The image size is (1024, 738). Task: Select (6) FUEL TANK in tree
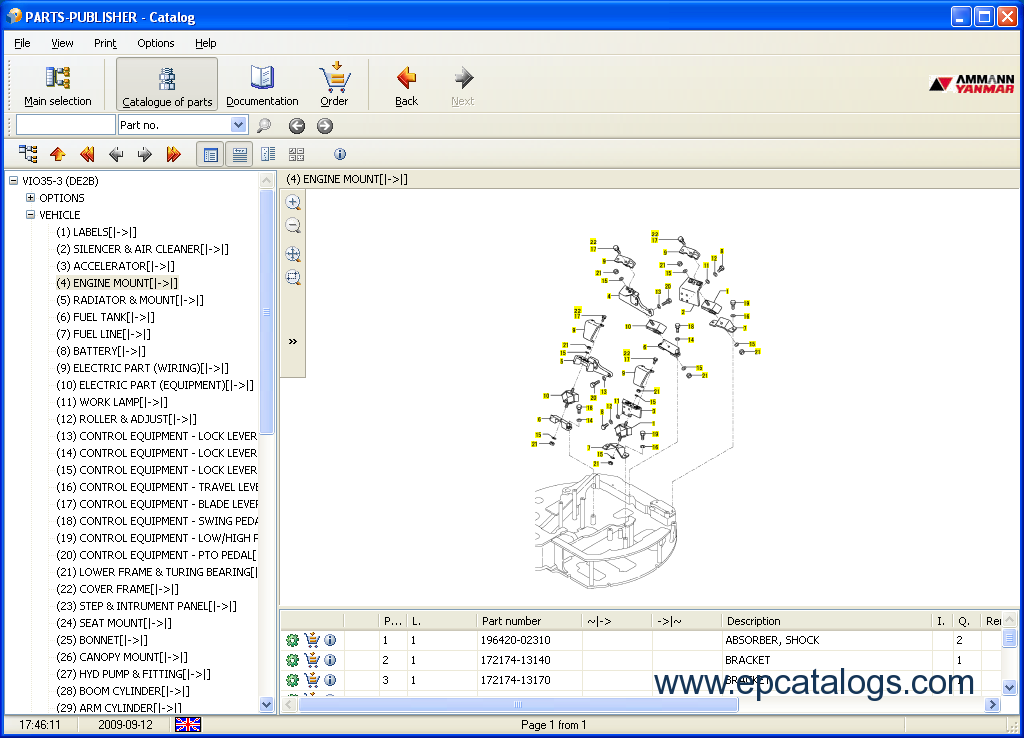(x=105, y=317)
